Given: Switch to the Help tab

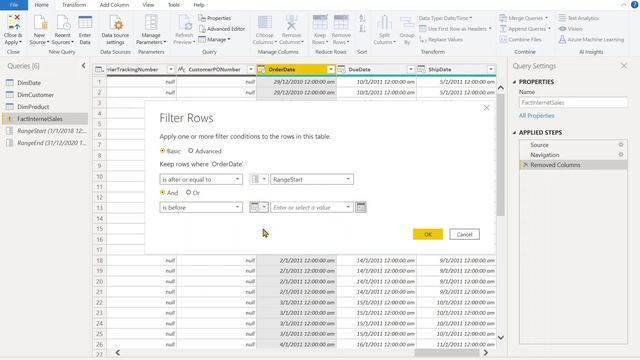Looking at the screenshot, I should tap(199, 5).
